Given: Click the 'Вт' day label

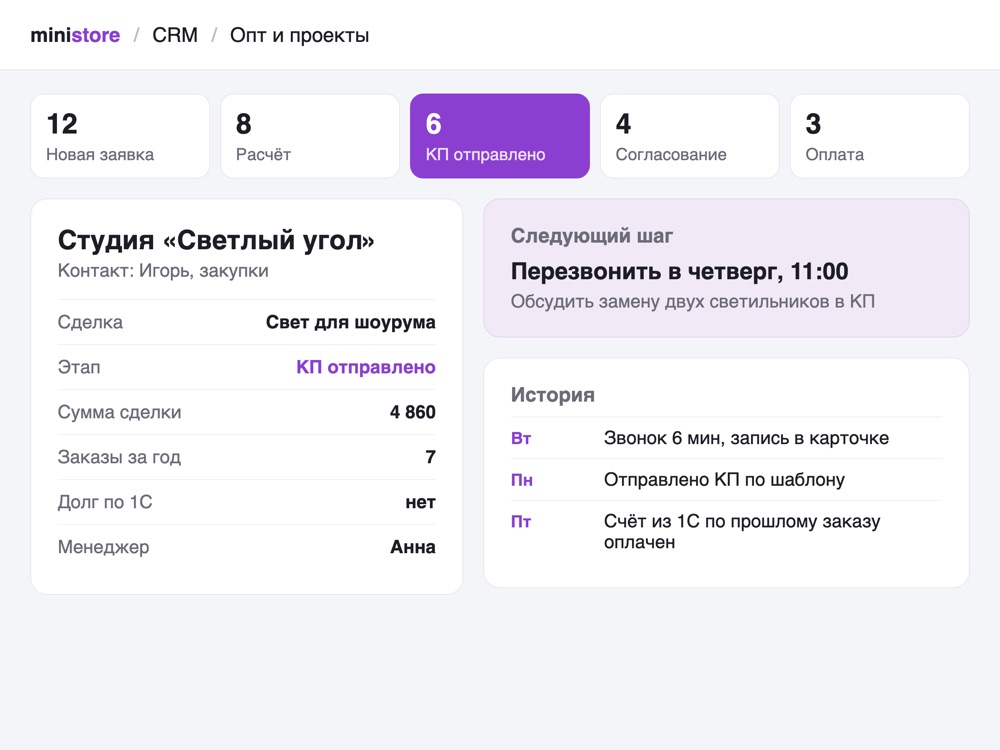Looking at the screenshot, I should [x=521, y=439].
